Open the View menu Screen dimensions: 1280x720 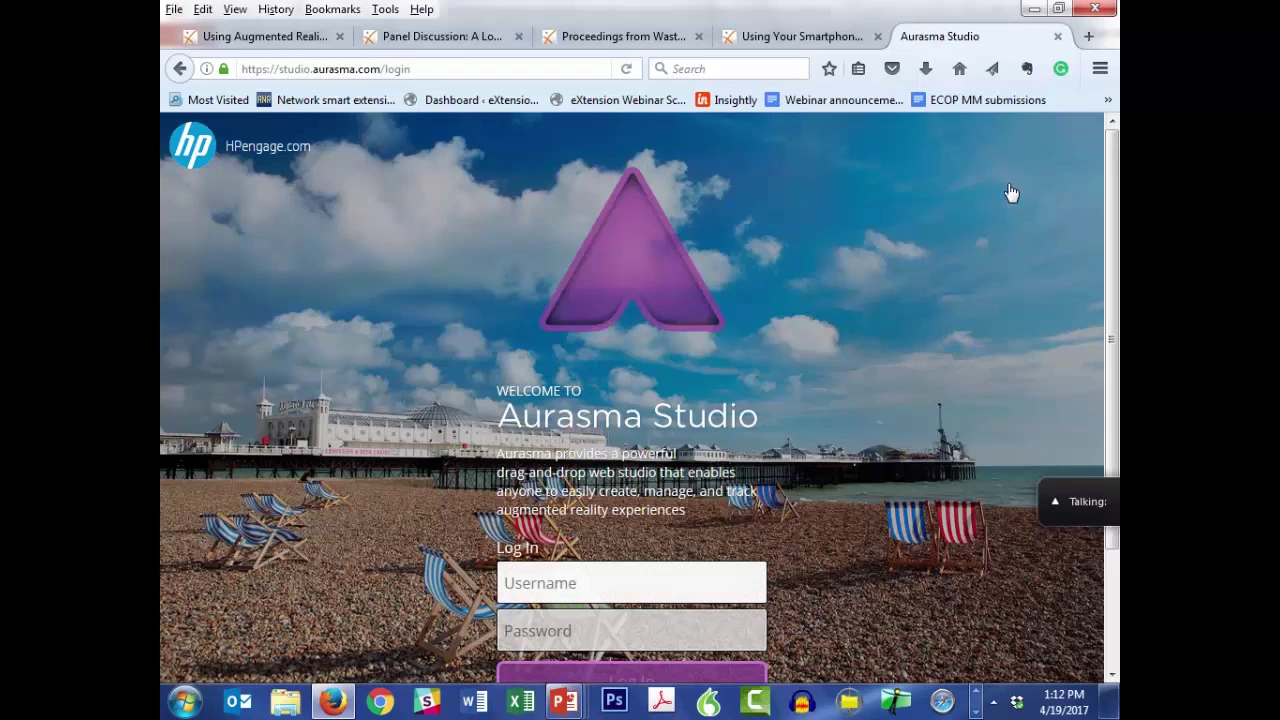235,9
